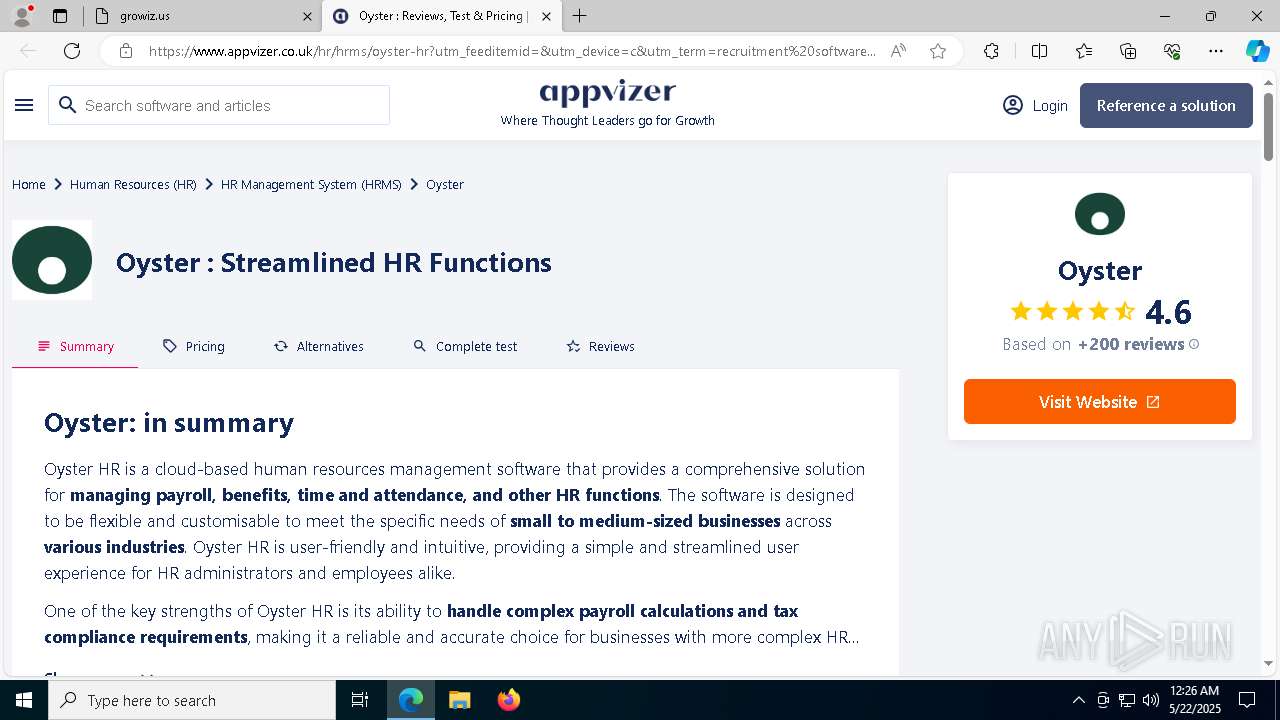The image size is (1280, 720).
Task: Click the star rating in sidebar
Action: tap(1073, 311)
